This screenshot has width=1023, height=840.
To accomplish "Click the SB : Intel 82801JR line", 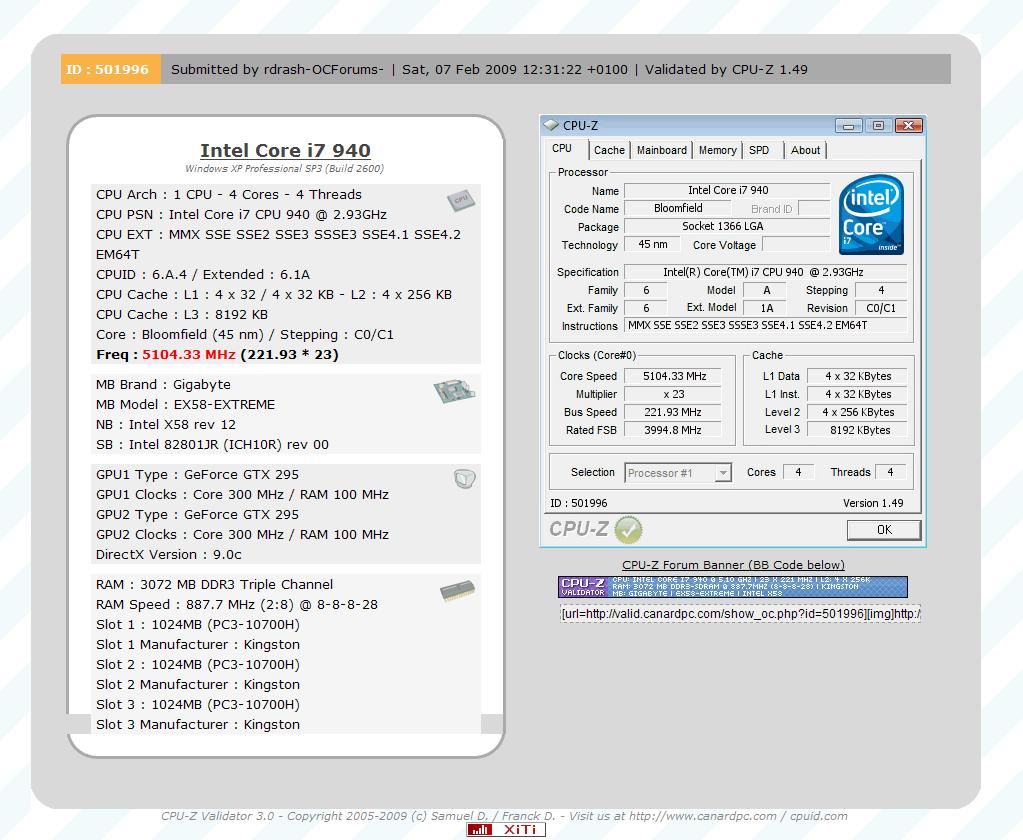I will (x=212, y=445).
